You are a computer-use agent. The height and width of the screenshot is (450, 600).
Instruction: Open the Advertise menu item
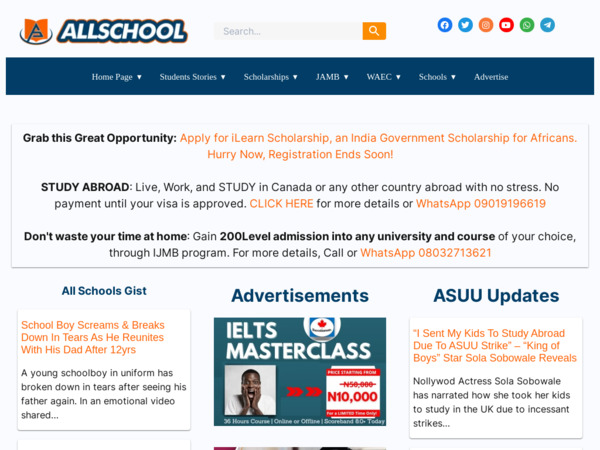pyautogui.click(x=491, y=77)
